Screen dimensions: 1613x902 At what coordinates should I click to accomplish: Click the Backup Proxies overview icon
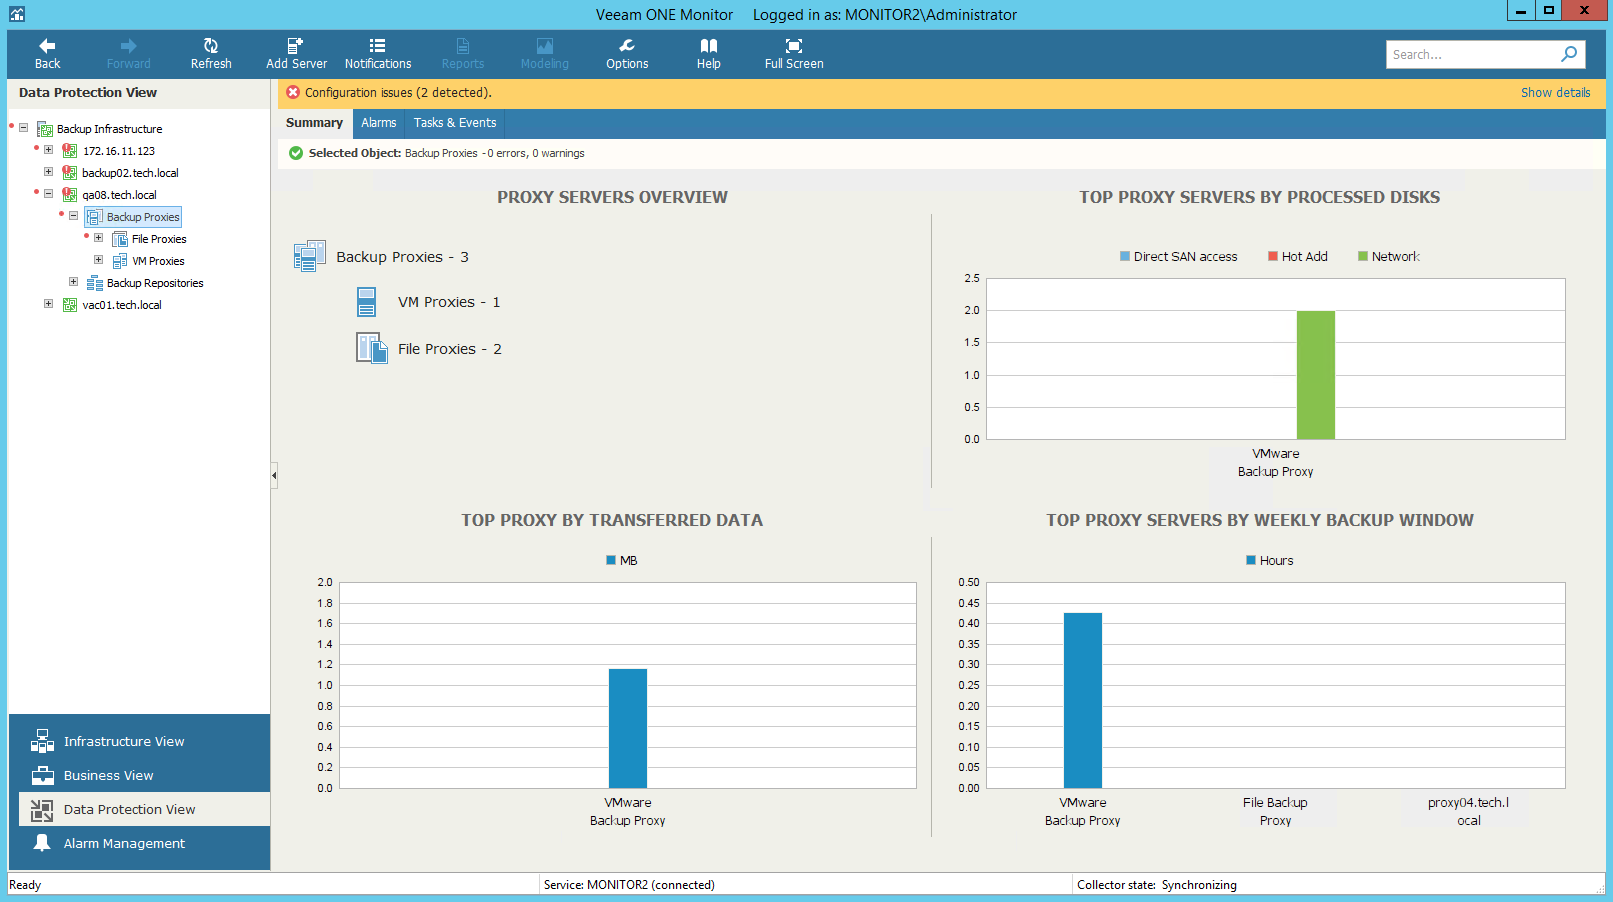(x=310, y=256)
